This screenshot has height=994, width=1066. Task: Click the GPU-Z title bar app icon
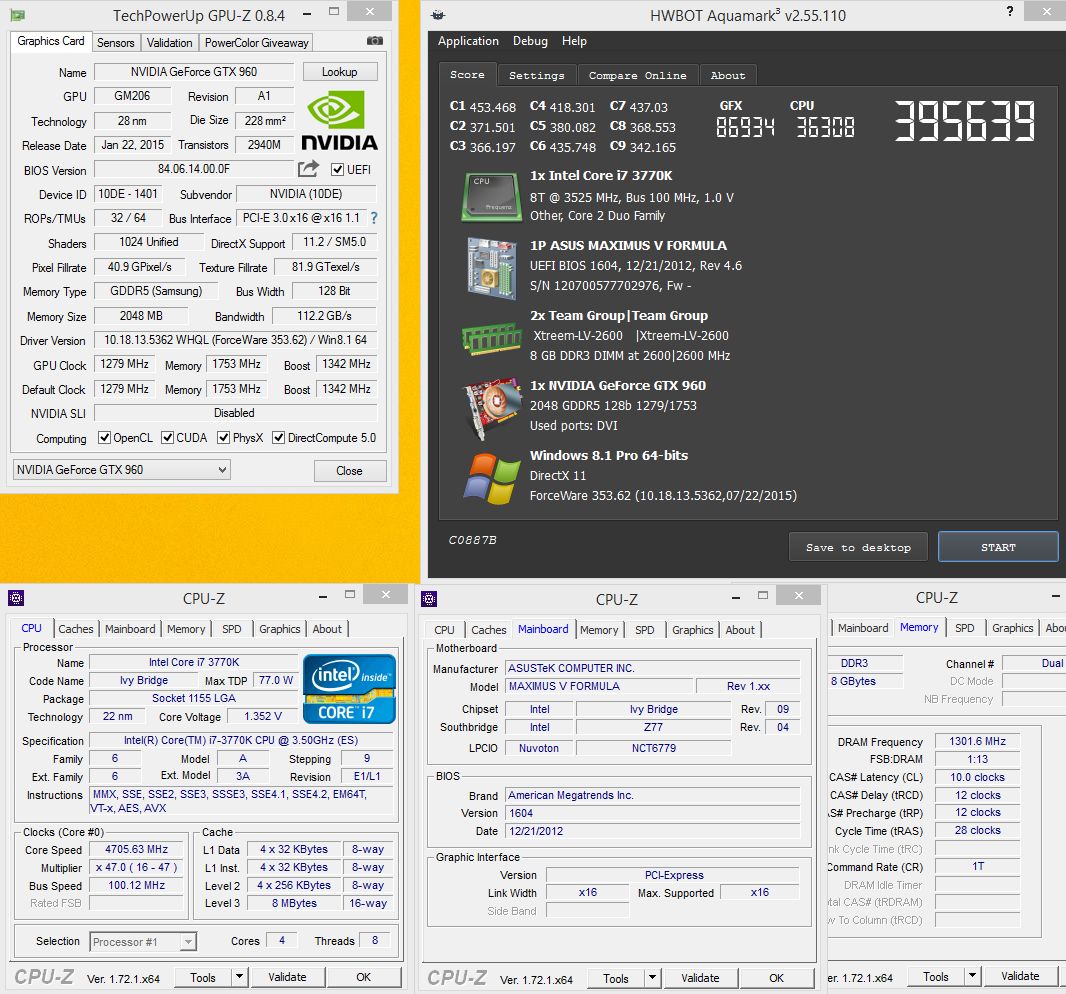click(17, 15)
